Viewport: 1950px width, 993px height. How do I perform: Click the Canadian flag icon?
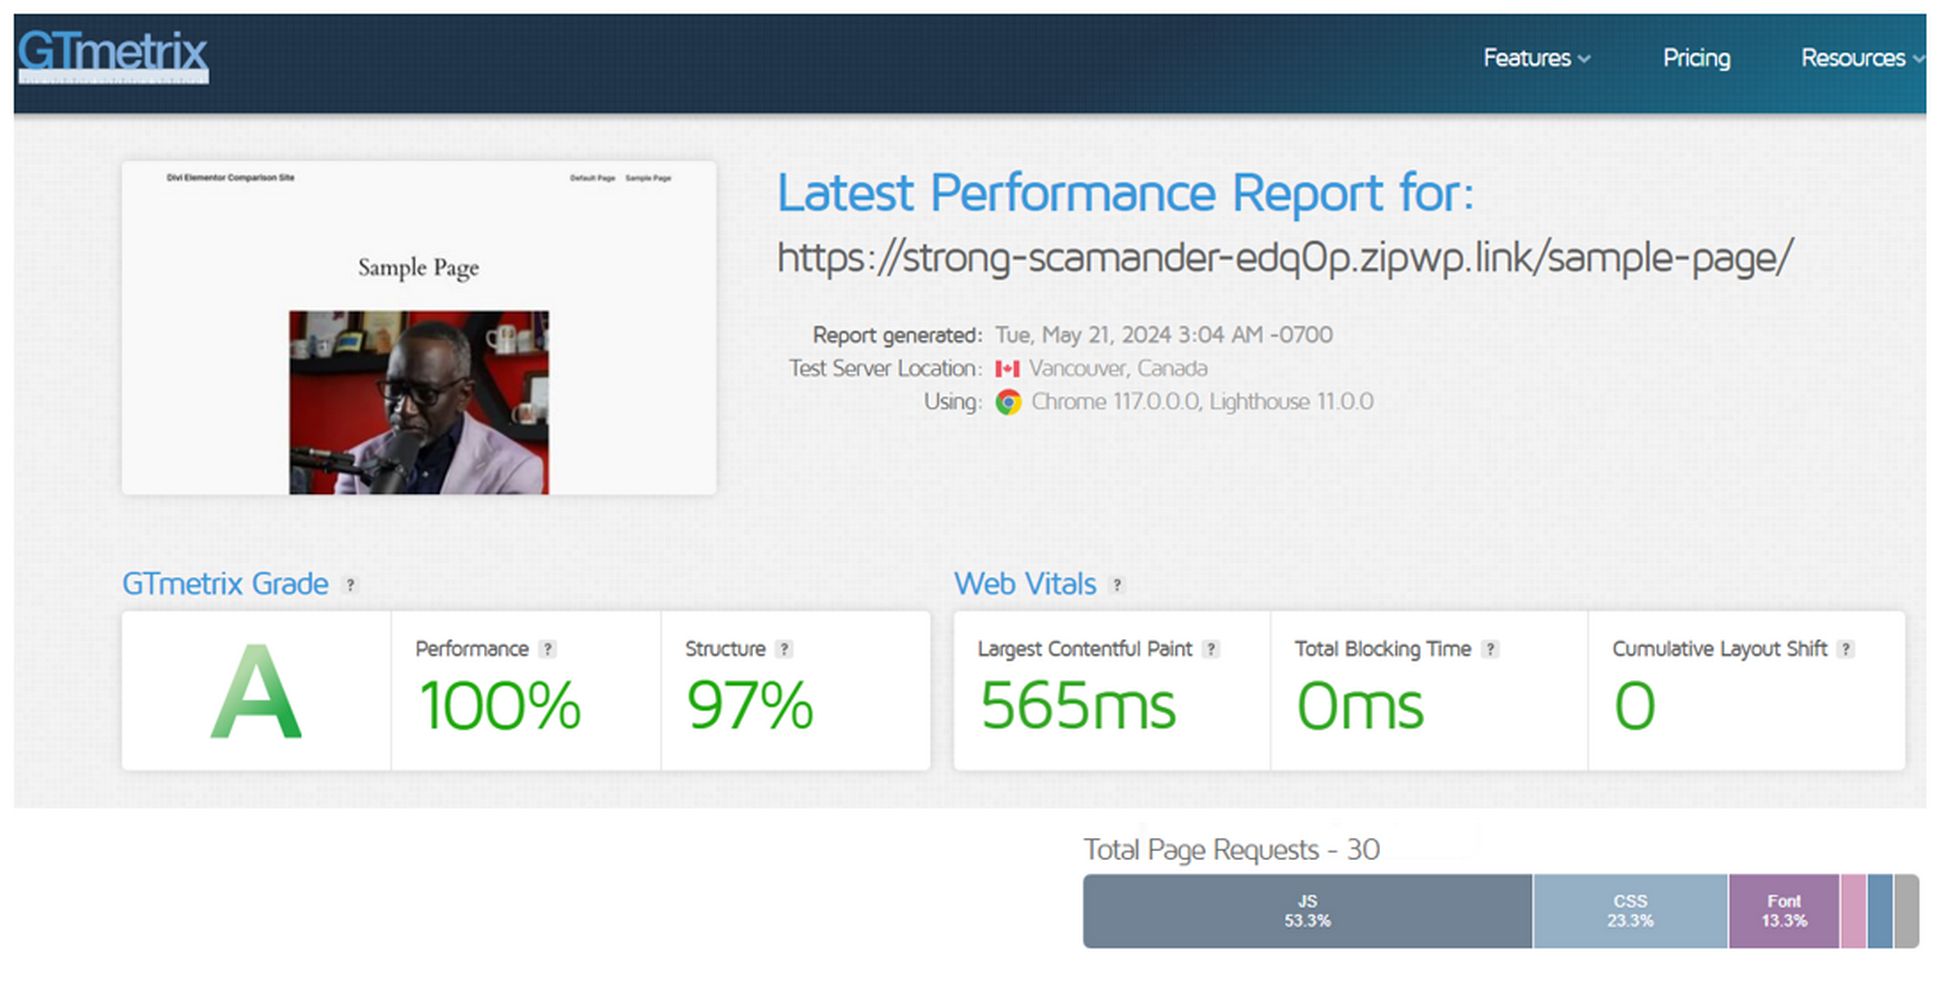[1009, 368]
